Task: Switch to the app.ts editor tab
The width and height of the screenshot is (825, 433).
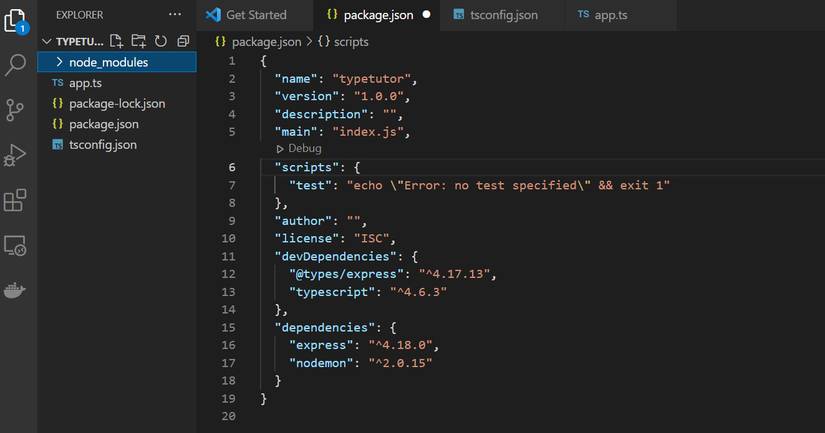Action: 620,15
